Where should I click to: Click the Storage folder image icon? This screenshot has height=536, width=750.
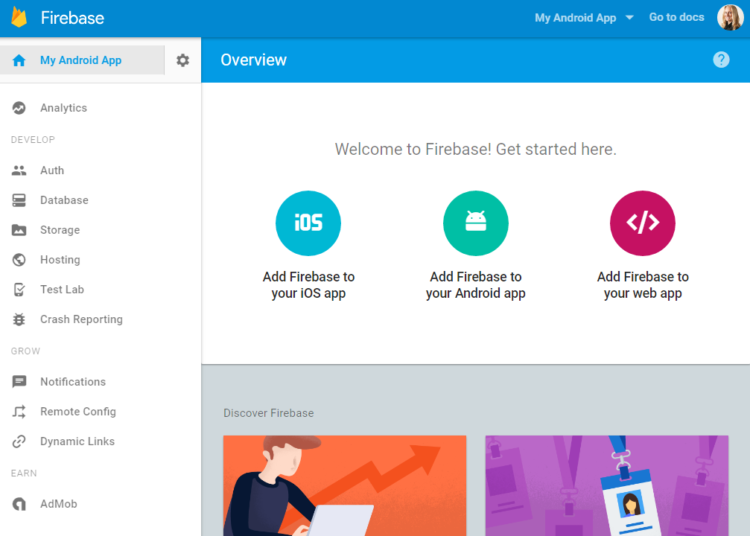click(x=19, y=230)
